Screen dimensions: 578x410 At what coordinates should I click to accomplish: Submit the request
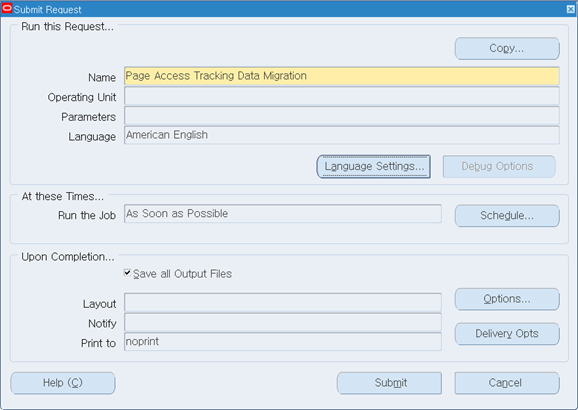pos(389,383)
